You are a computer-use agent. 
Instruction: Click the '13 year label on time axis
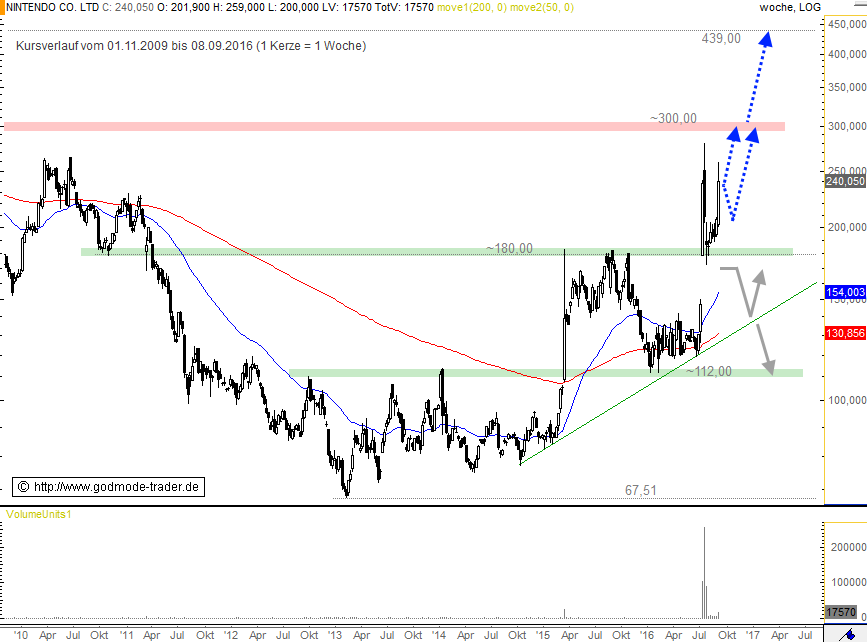(x=335, y=635)
